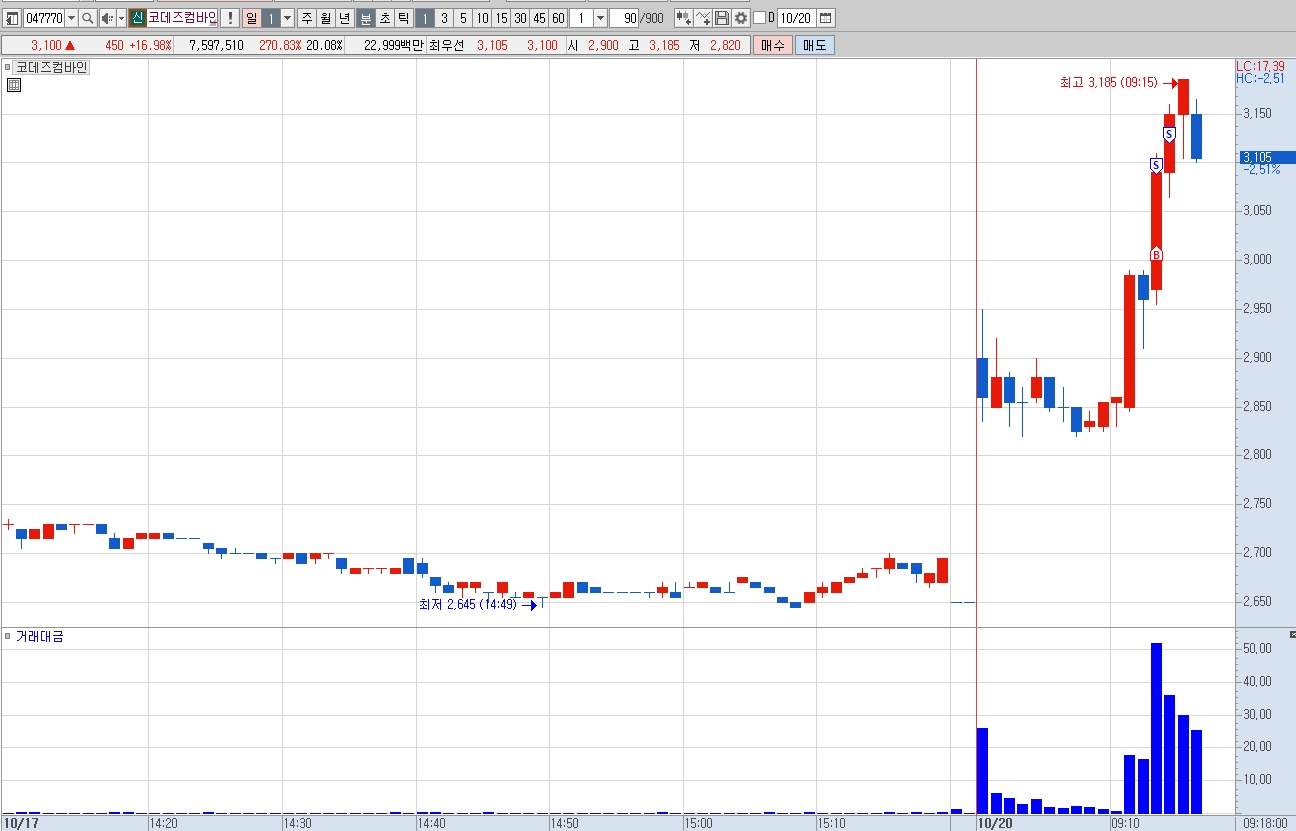The width and height of the screenshot is (1296, 831).
Task: Open the calendar date picker icon
Action: pos(826,18)
